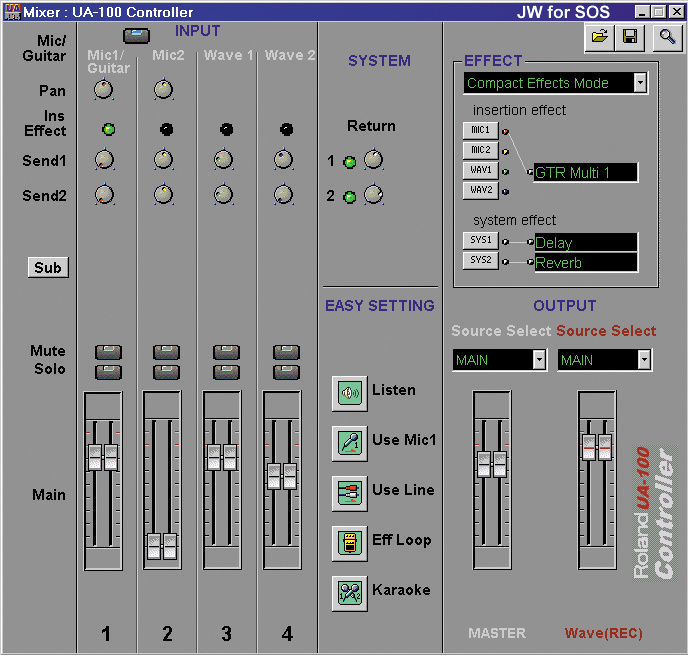This screenshot has height=657, width=688.
Task: Solo the Mic1/Guitar channel
Action: point(106,371)
